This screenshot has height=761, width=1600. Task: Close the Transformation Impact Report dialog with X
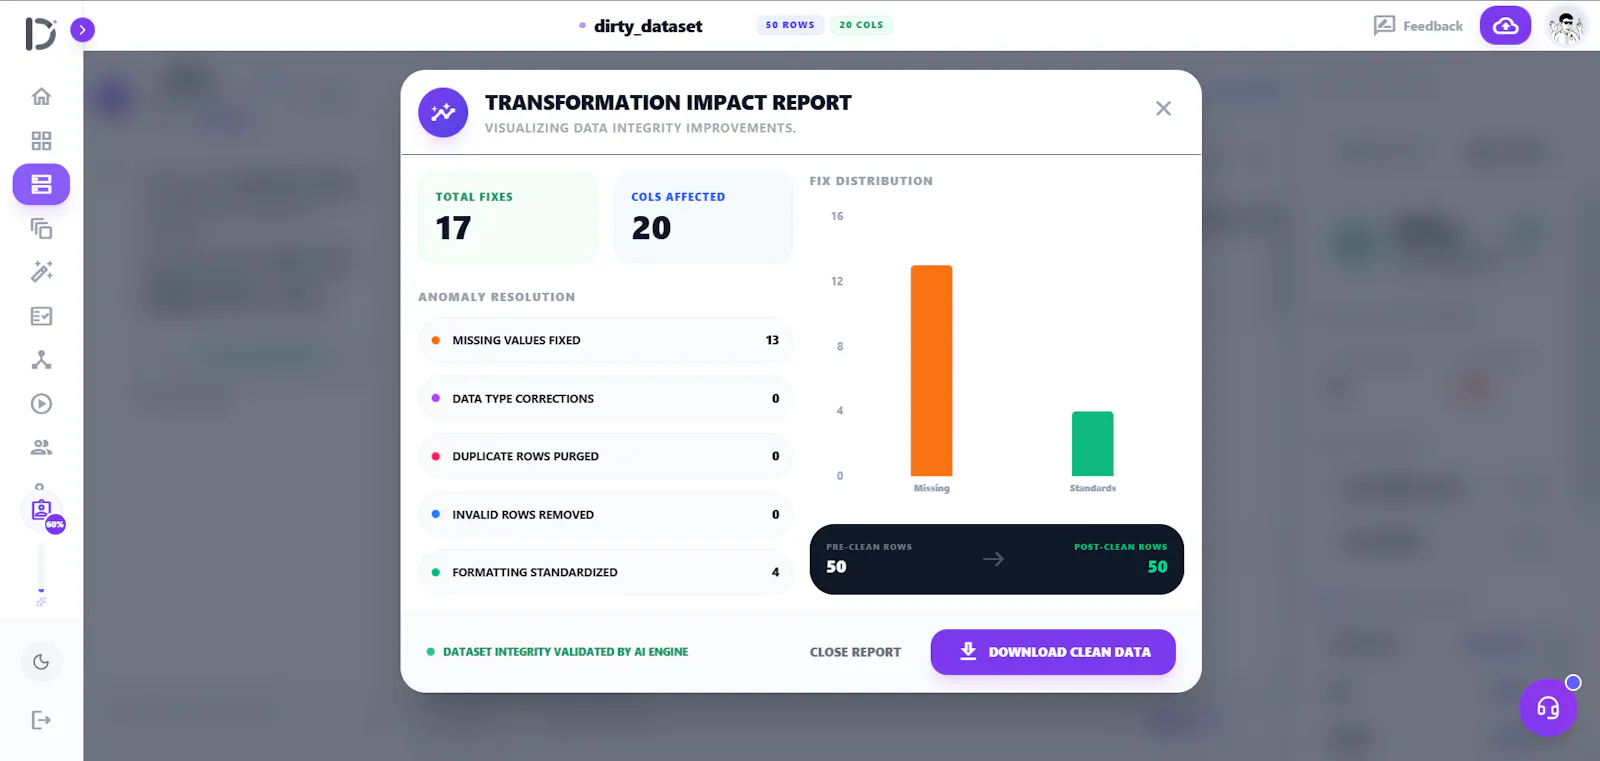click(x=1163, y=108)
